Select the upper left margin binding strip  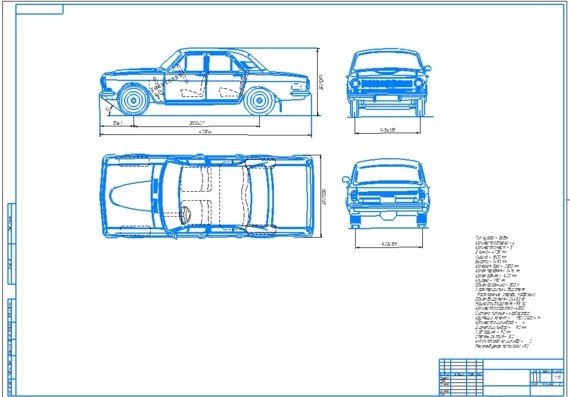pos(12,244)
